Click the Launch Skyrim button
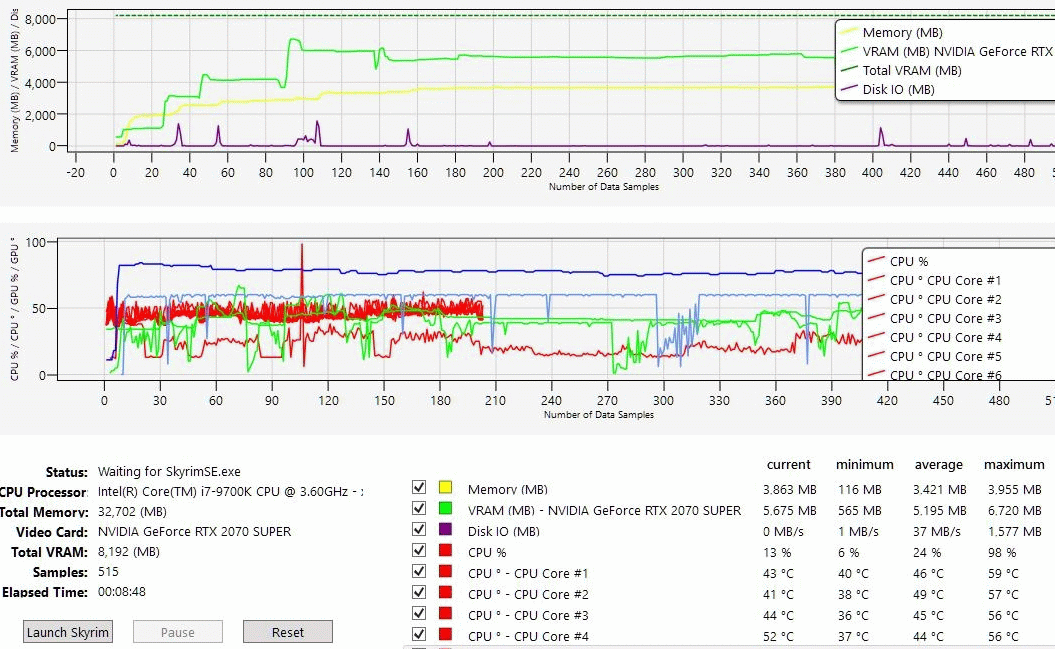Screen dimensions: 1055x649 [x=68, y=632]
